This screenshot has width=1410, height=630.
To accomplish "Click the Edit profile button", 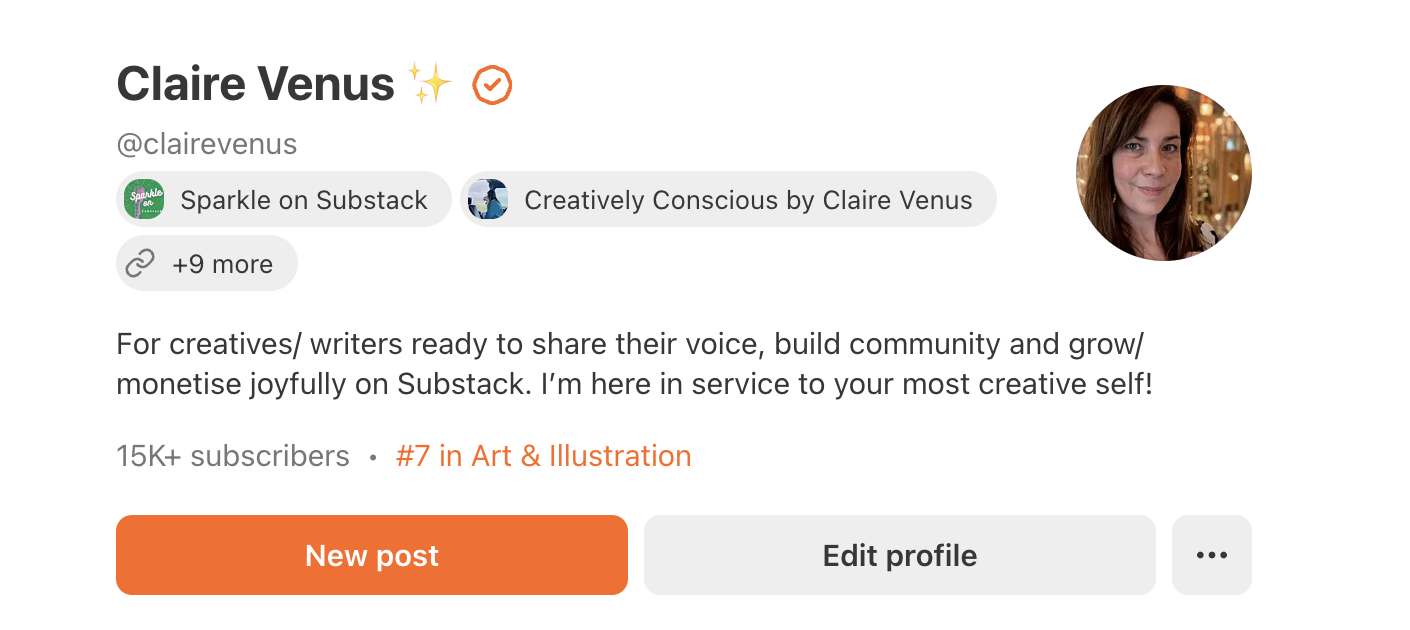I will click(x=899, y=555).
